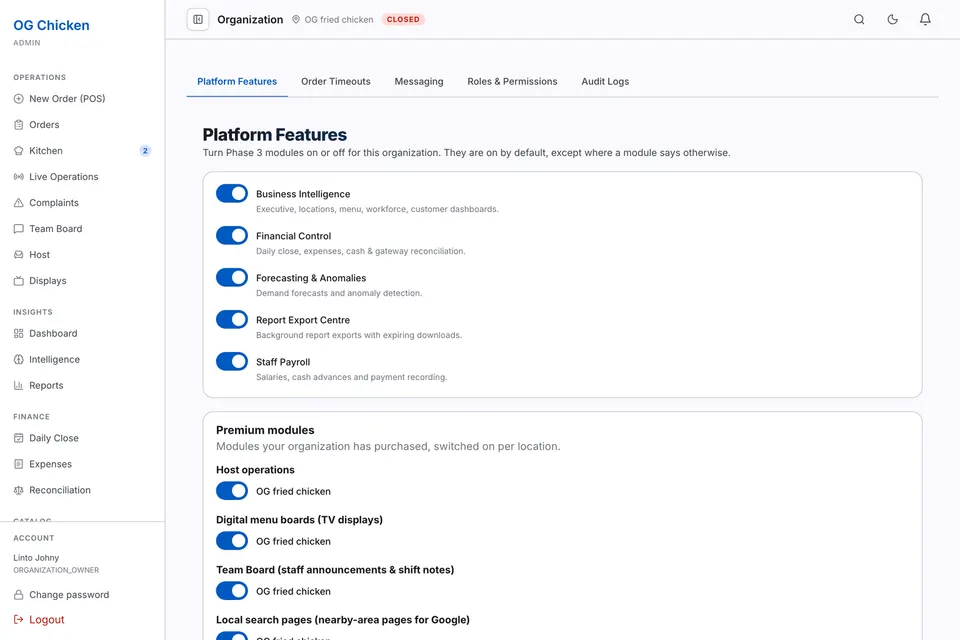The image size is (960, 640).
Task: Switch to the Messaging tab
Action: point(419,81)
